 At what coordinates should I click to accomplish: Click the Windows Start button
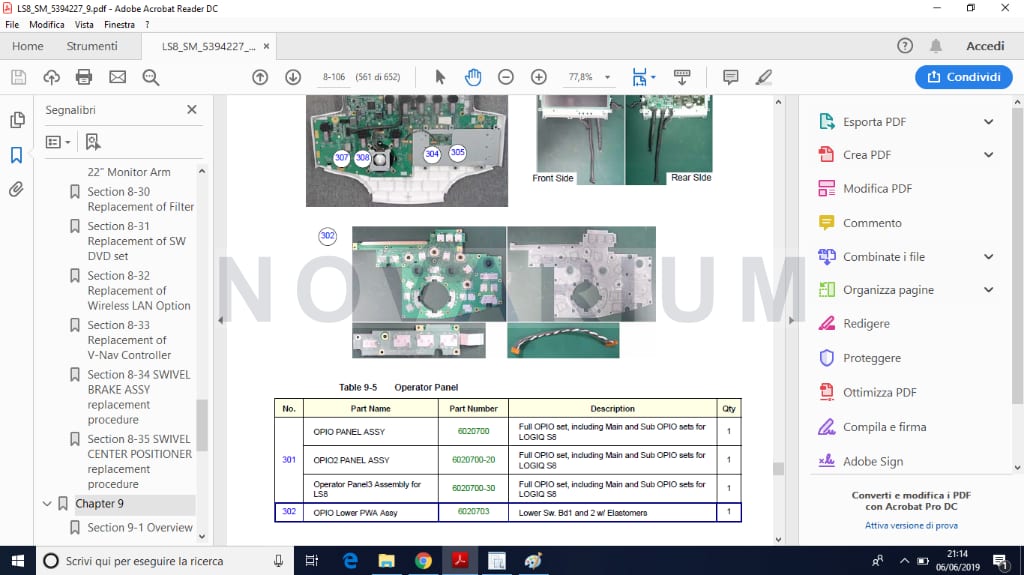[18, 561]
